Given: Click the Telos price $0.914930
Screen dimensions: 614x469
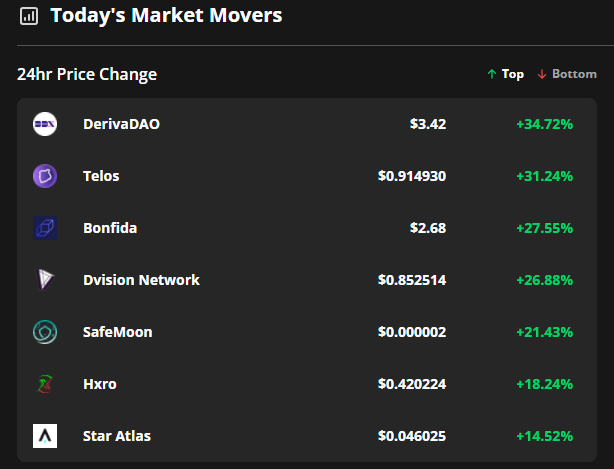Looking at the screenshot, I should coord(412,176).
